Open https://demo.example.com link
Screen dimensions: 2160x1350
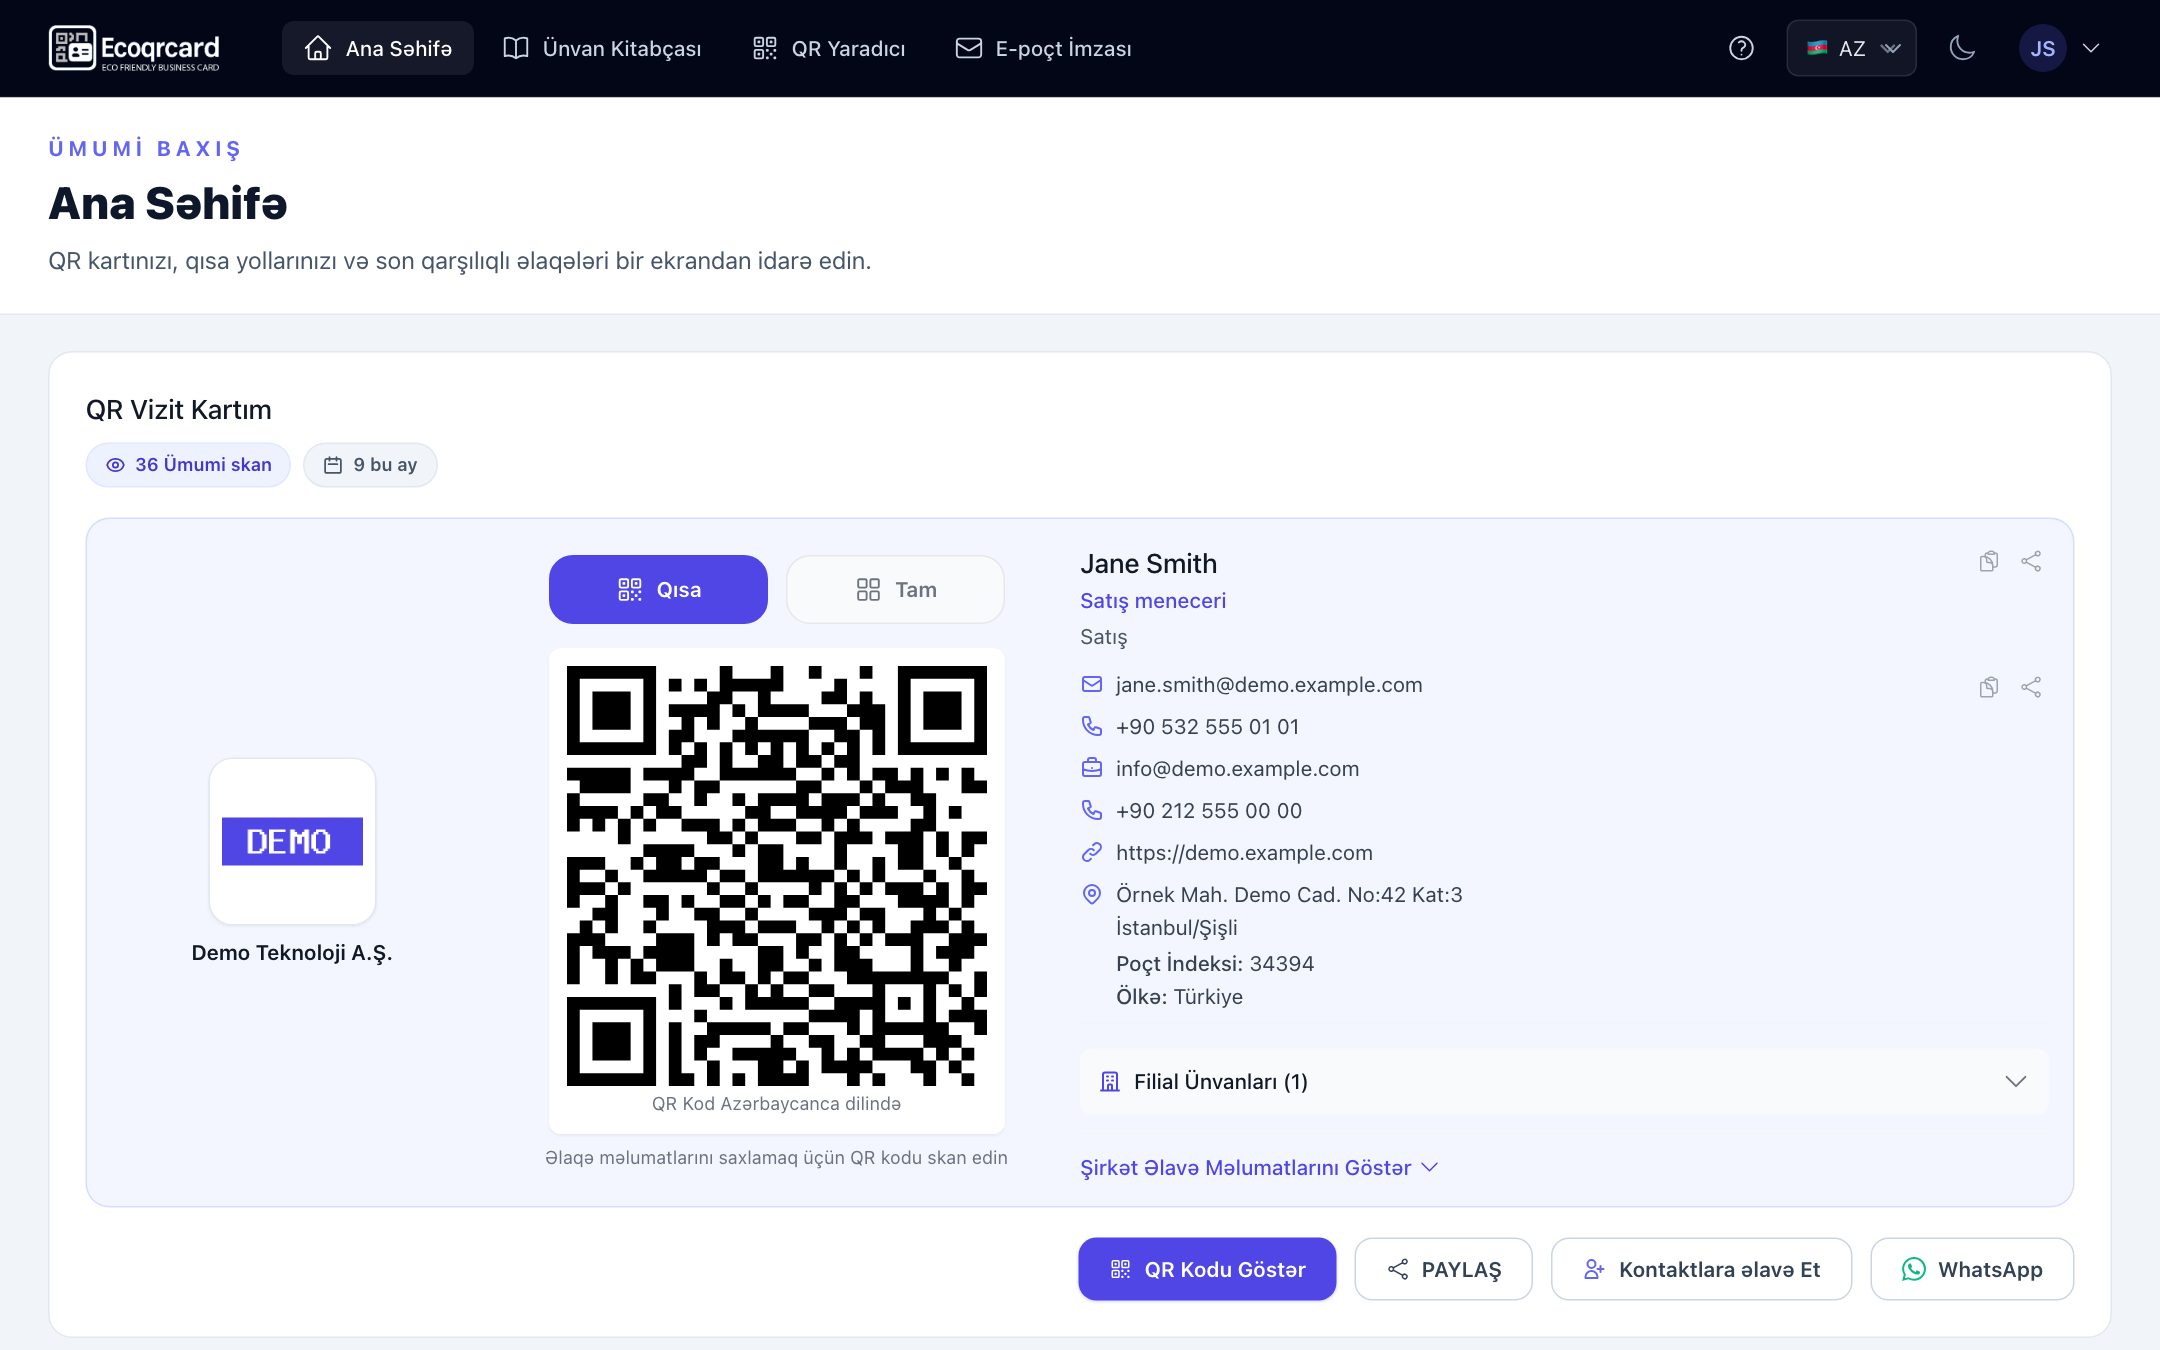pos(1244,853)
